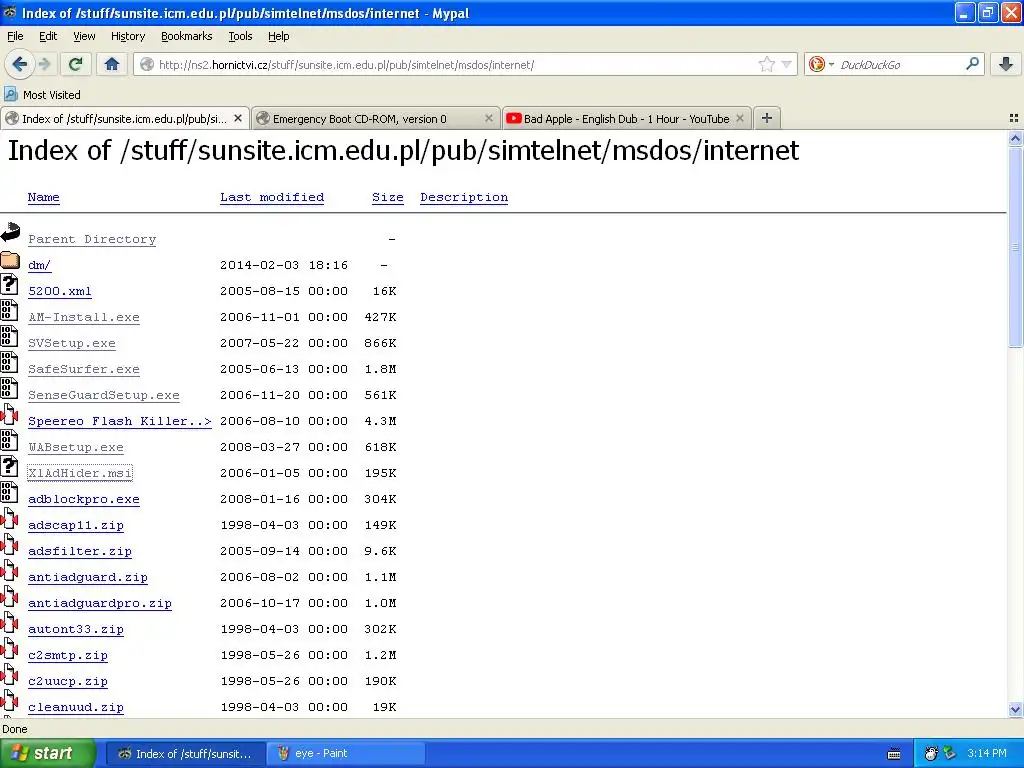Switch to Emergency Boot CD-ROM tab
Viewport: 1024px width, 768px height.
[376, 118]
